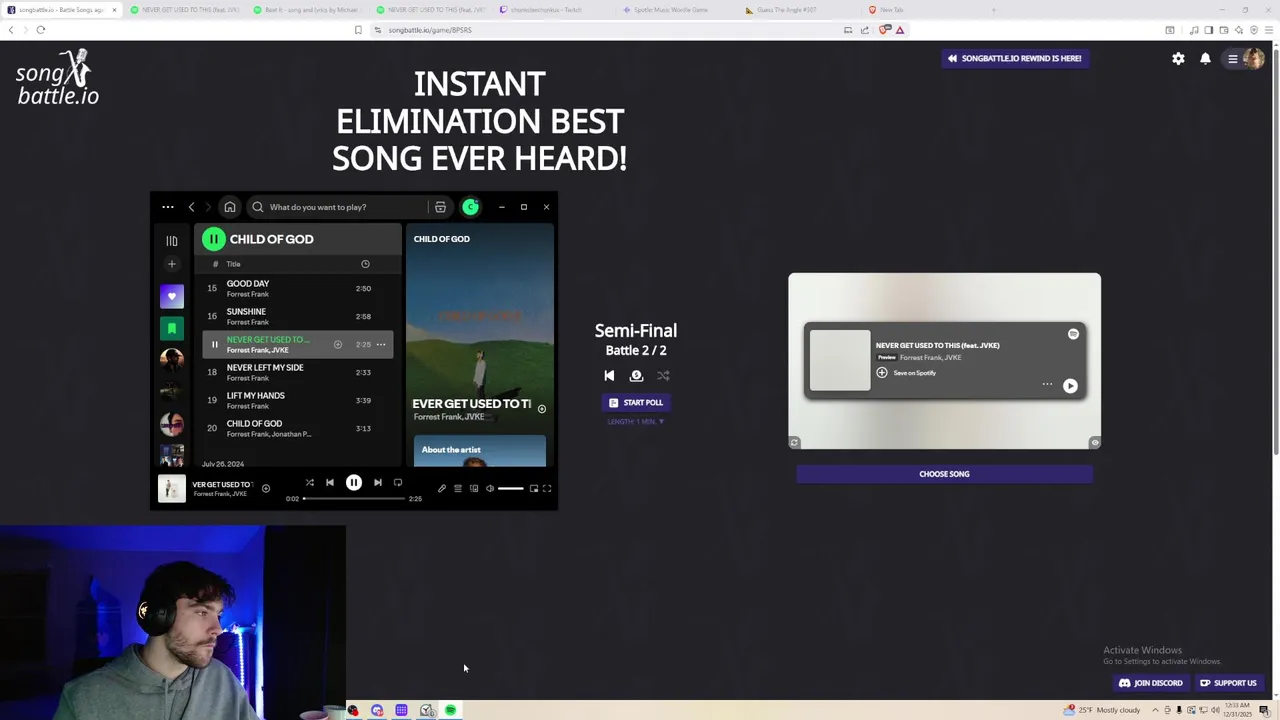Open the green bookmark playlist in the Spotify sidebar

click(171, 328)
